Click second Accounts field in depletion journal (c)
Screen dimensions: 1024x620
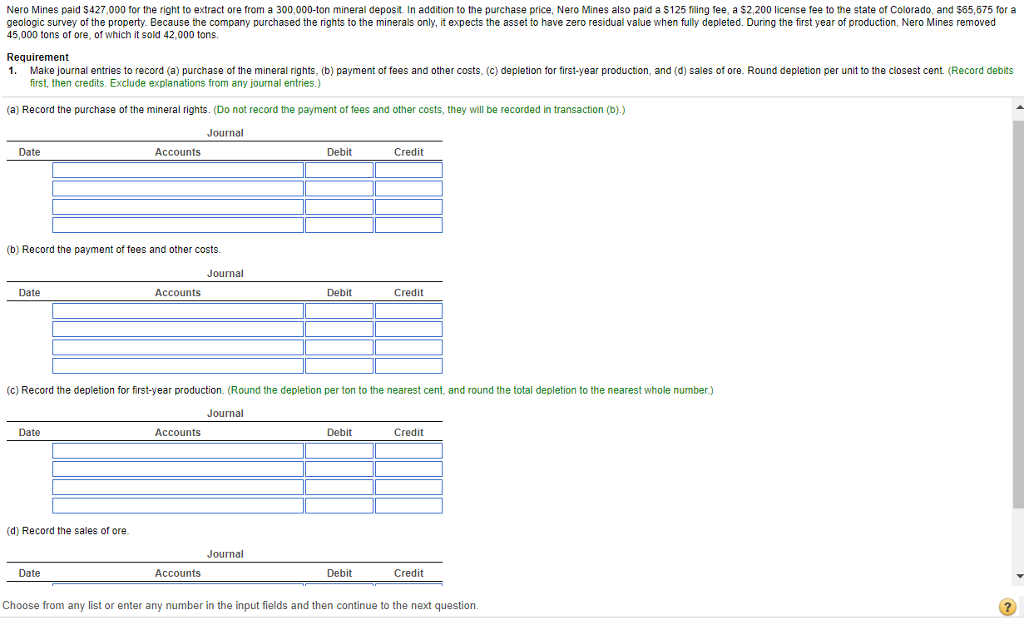(178, 469)
